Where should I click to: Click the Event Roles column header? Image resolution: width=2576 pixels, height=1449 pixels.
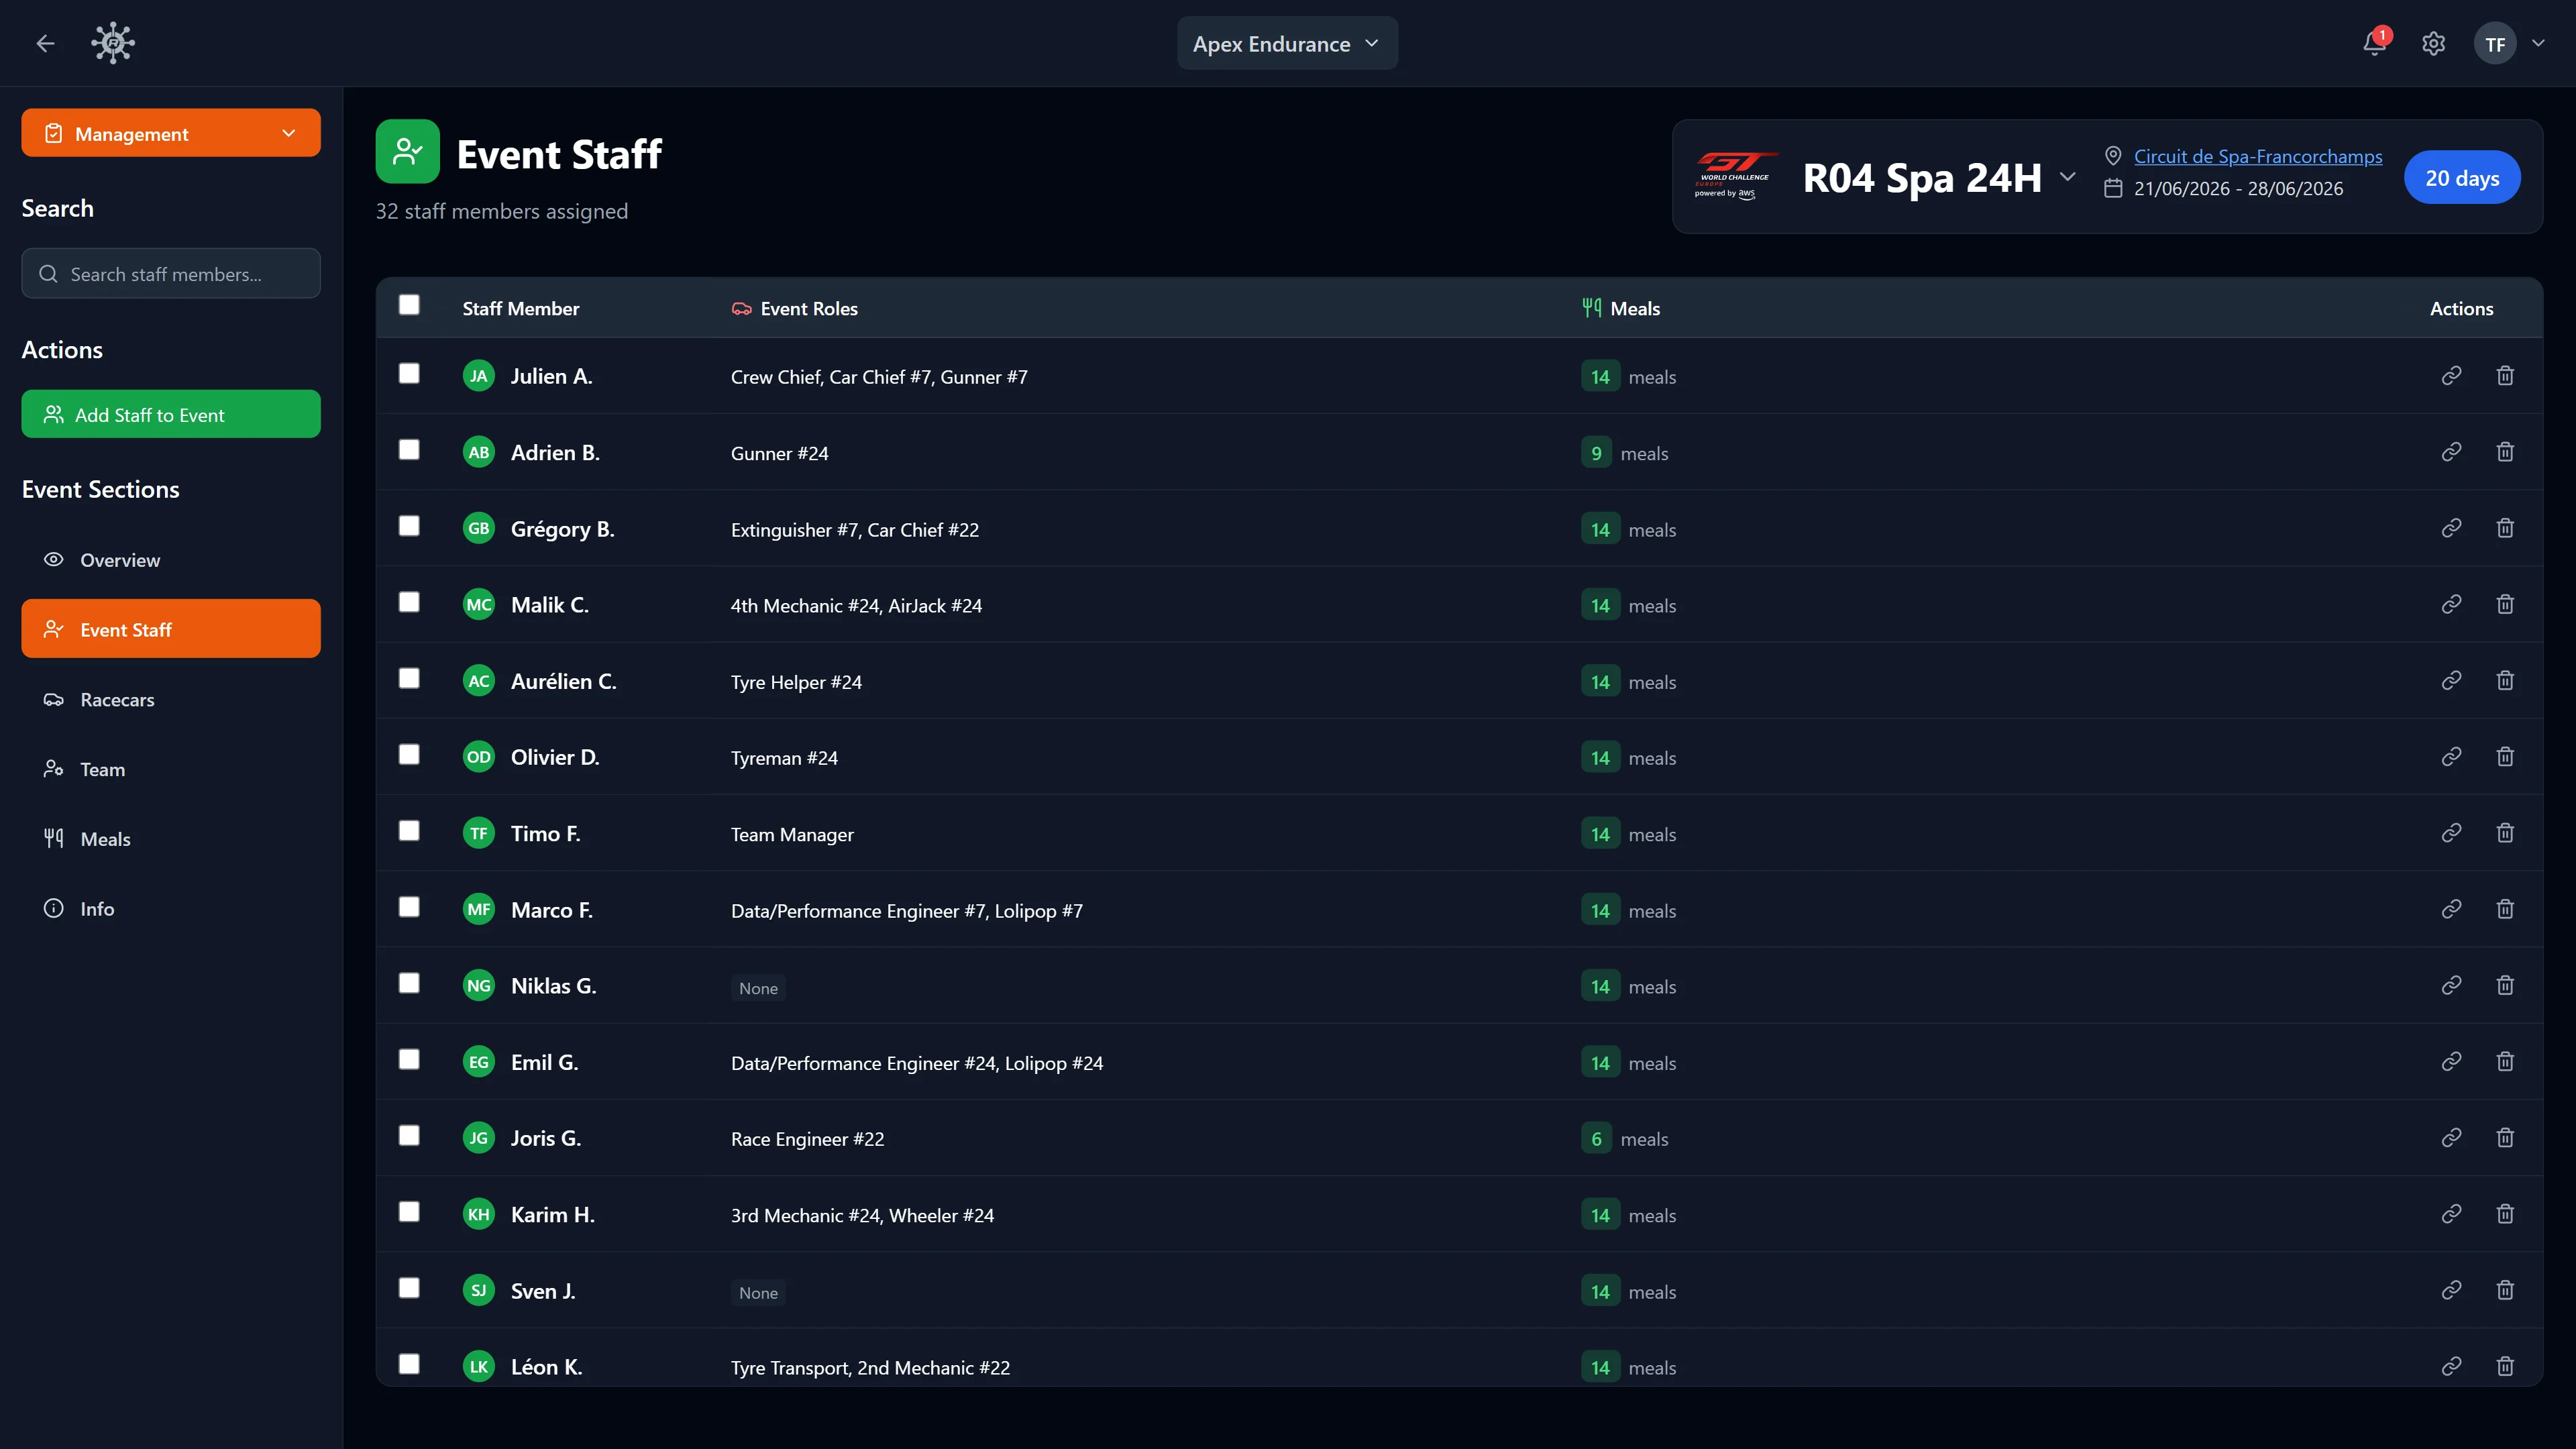coord(795,309)
